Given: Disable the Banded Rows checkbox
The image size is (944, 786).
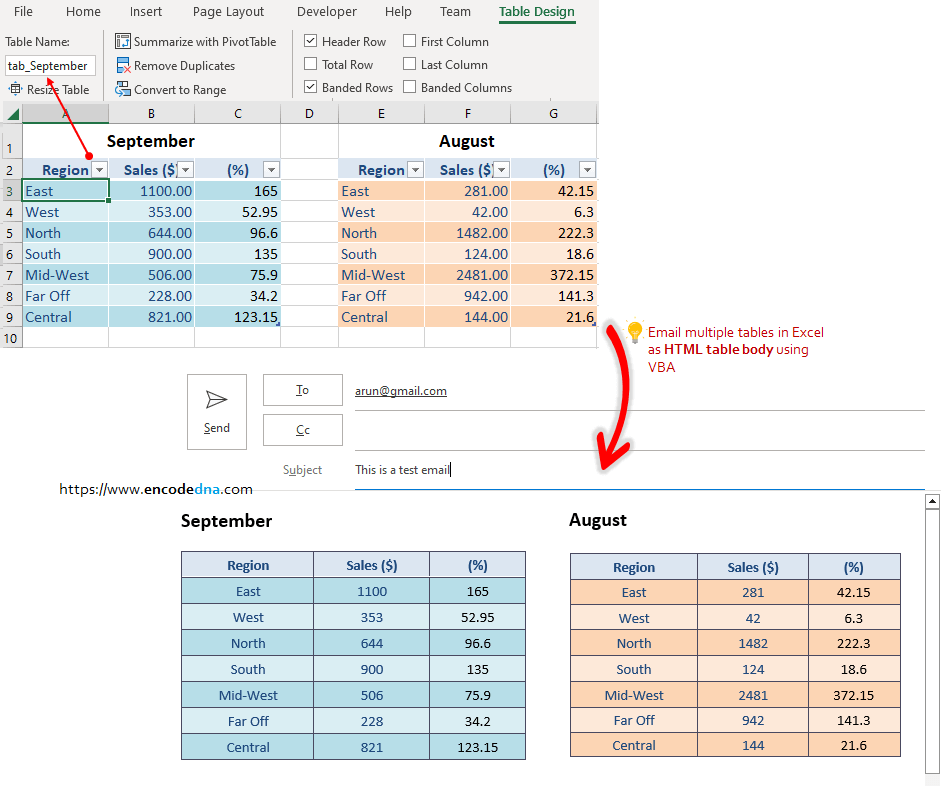Looking at the screenshot, I should point(310,87).
